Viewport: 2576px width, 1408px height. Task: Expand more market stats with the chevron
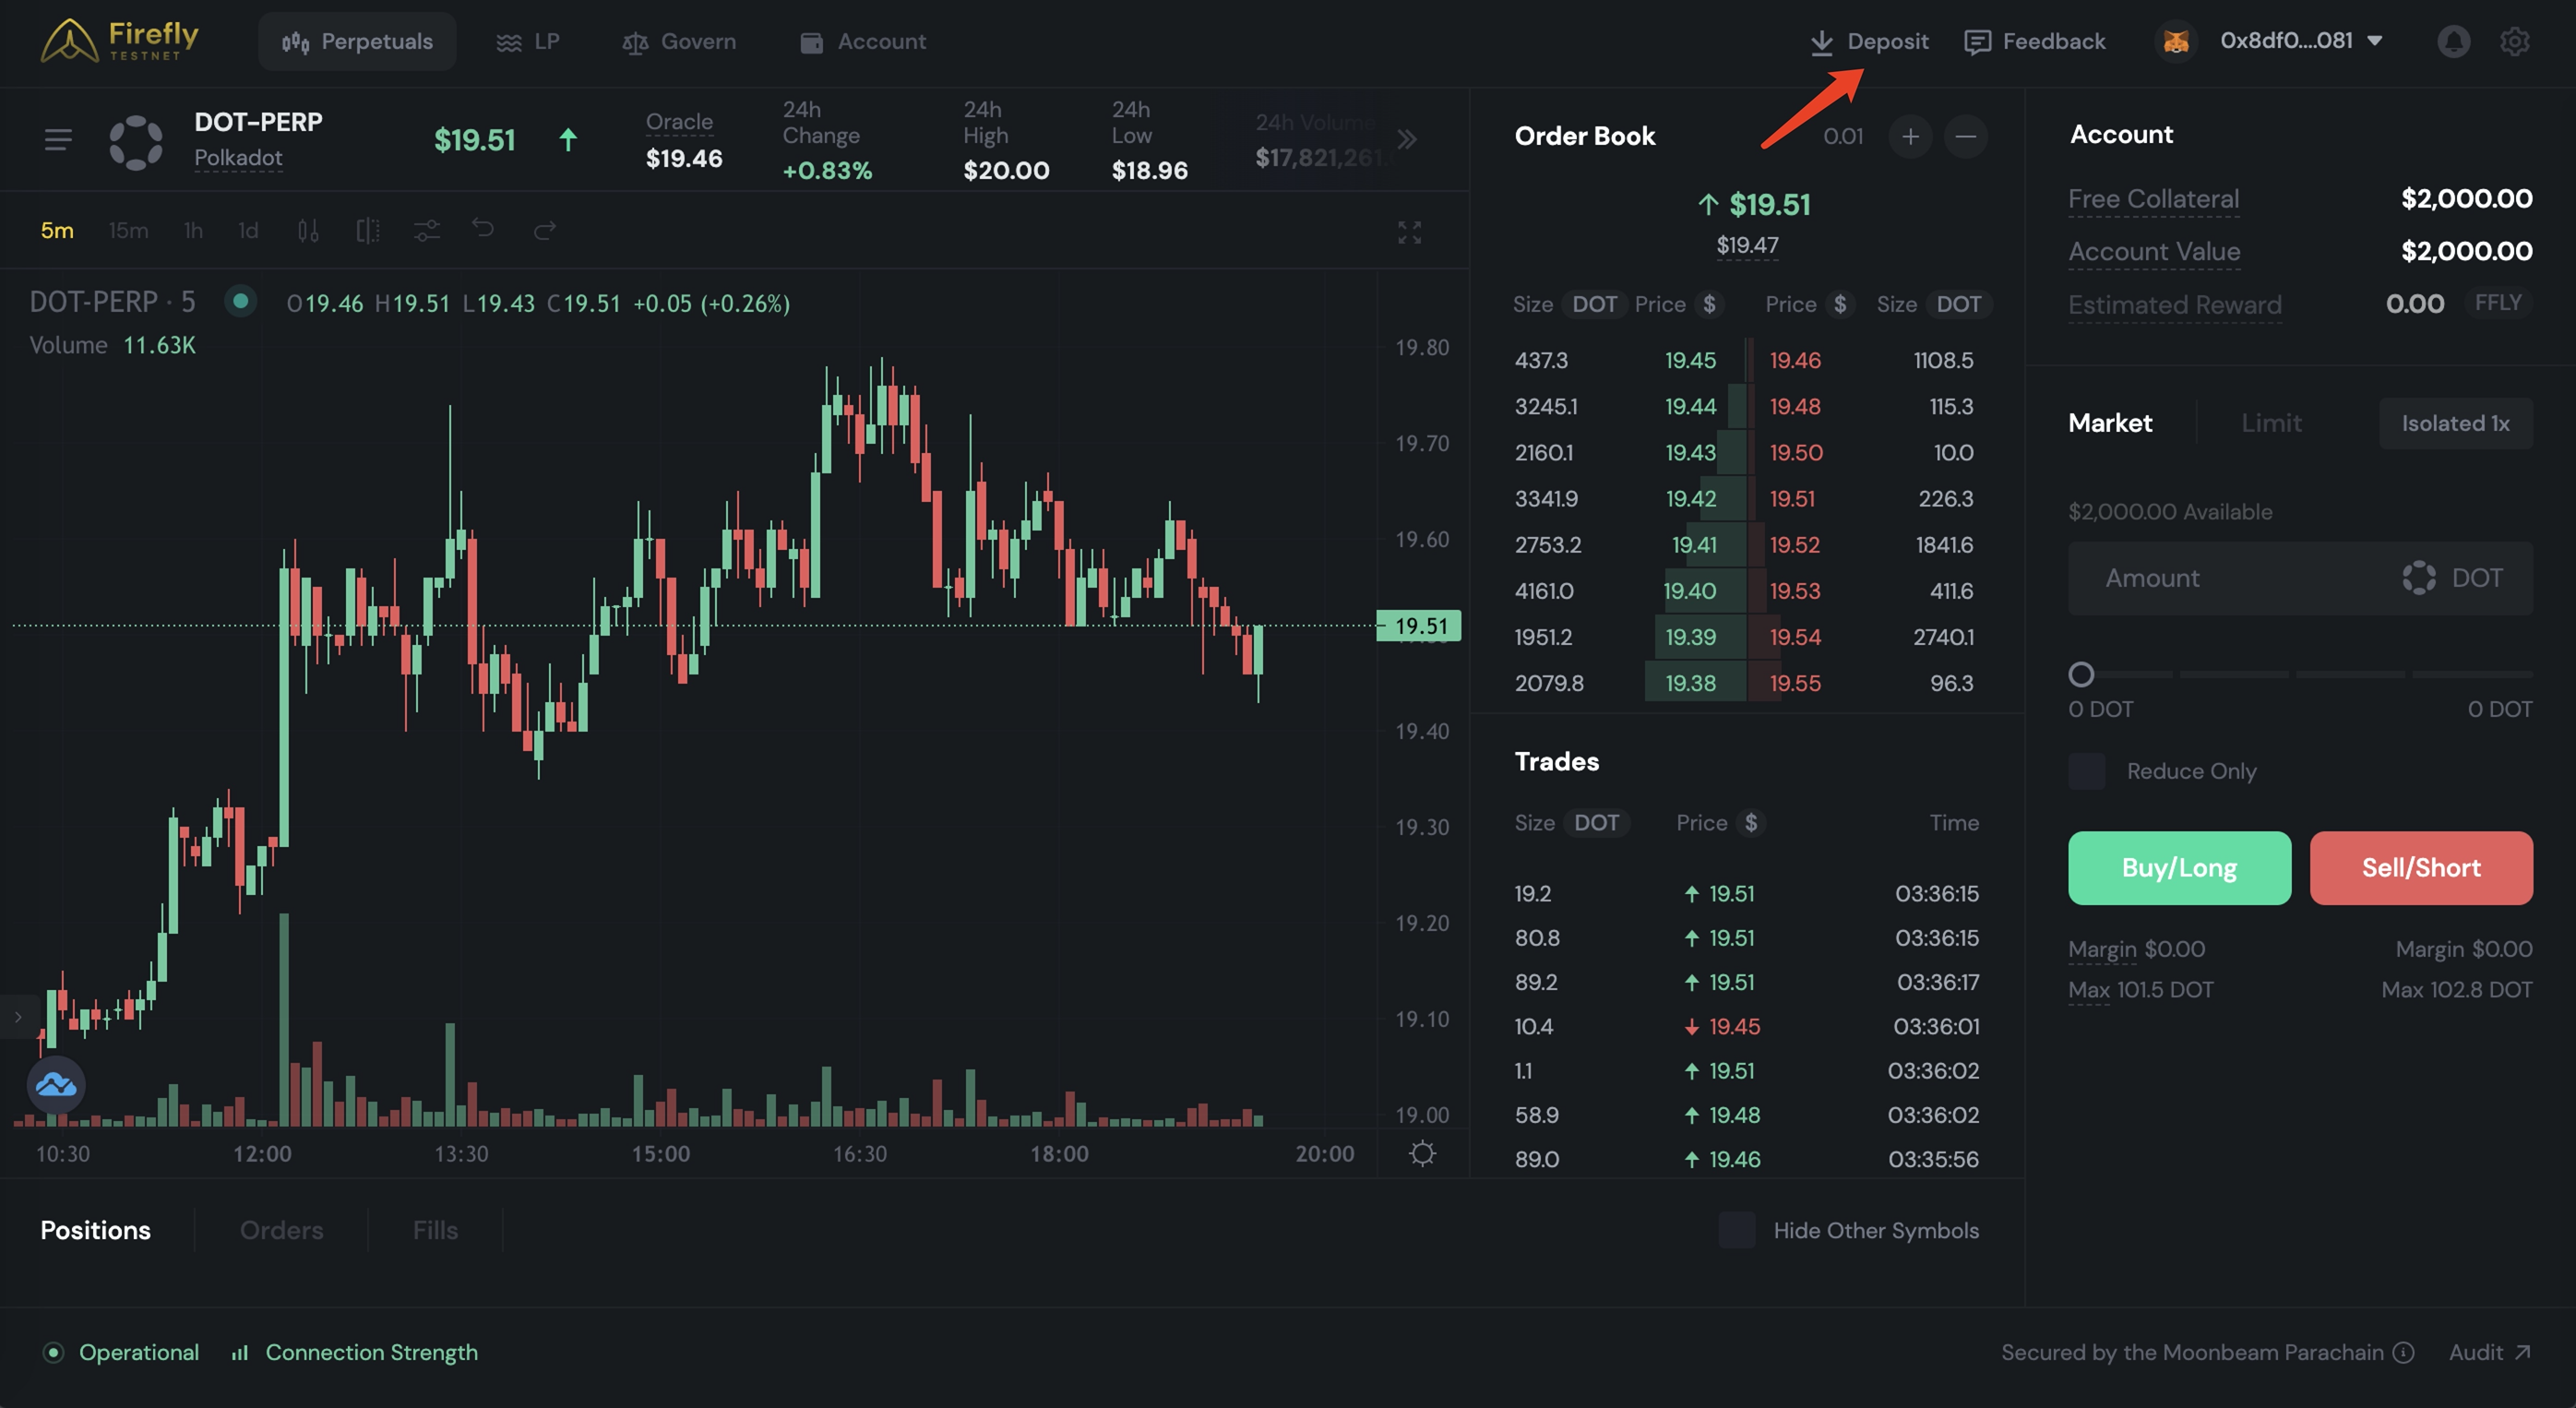1407,139
